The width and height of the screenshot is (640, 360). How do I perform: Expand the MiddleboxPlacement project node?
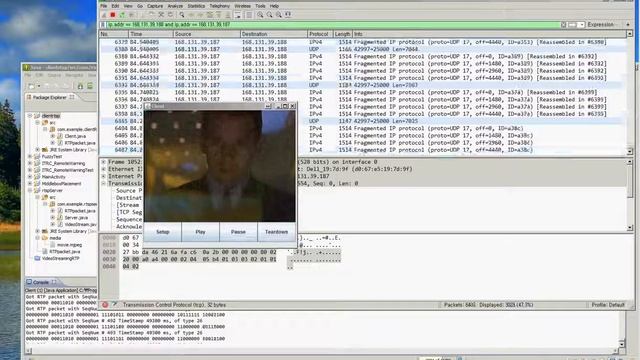[30, 184]
